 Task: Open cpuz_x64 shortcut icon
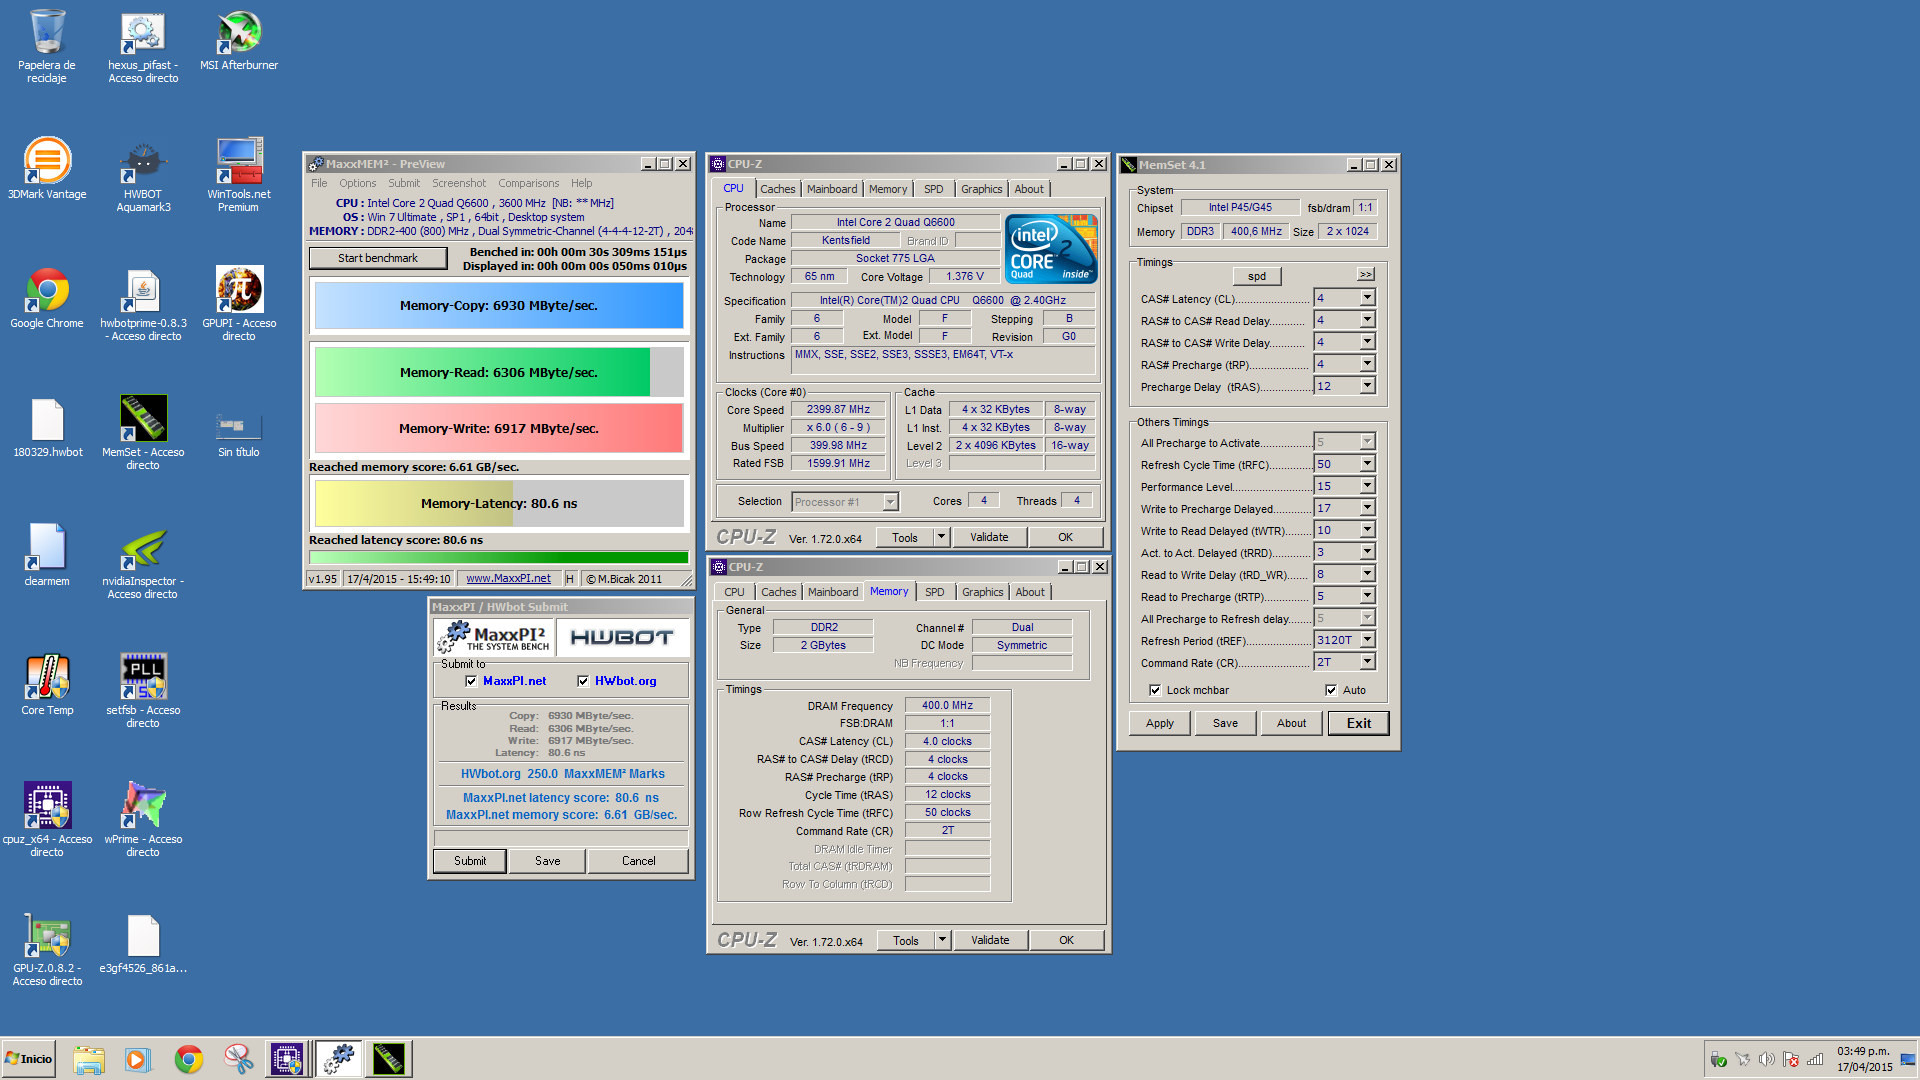click(47, 820)
